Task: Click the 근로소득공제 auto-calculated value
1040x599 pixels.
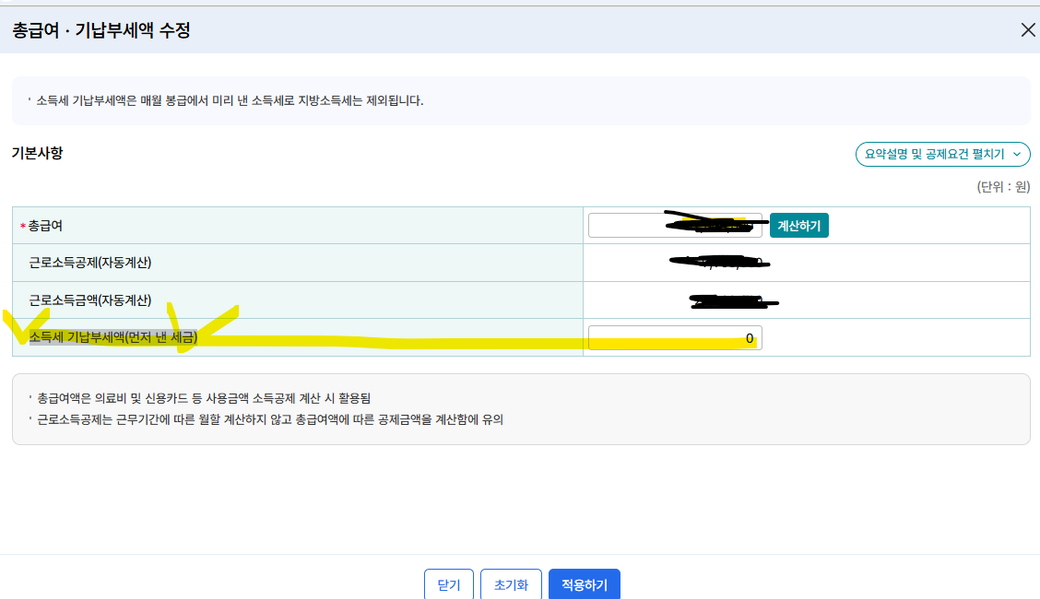Action: pos(720,264)
